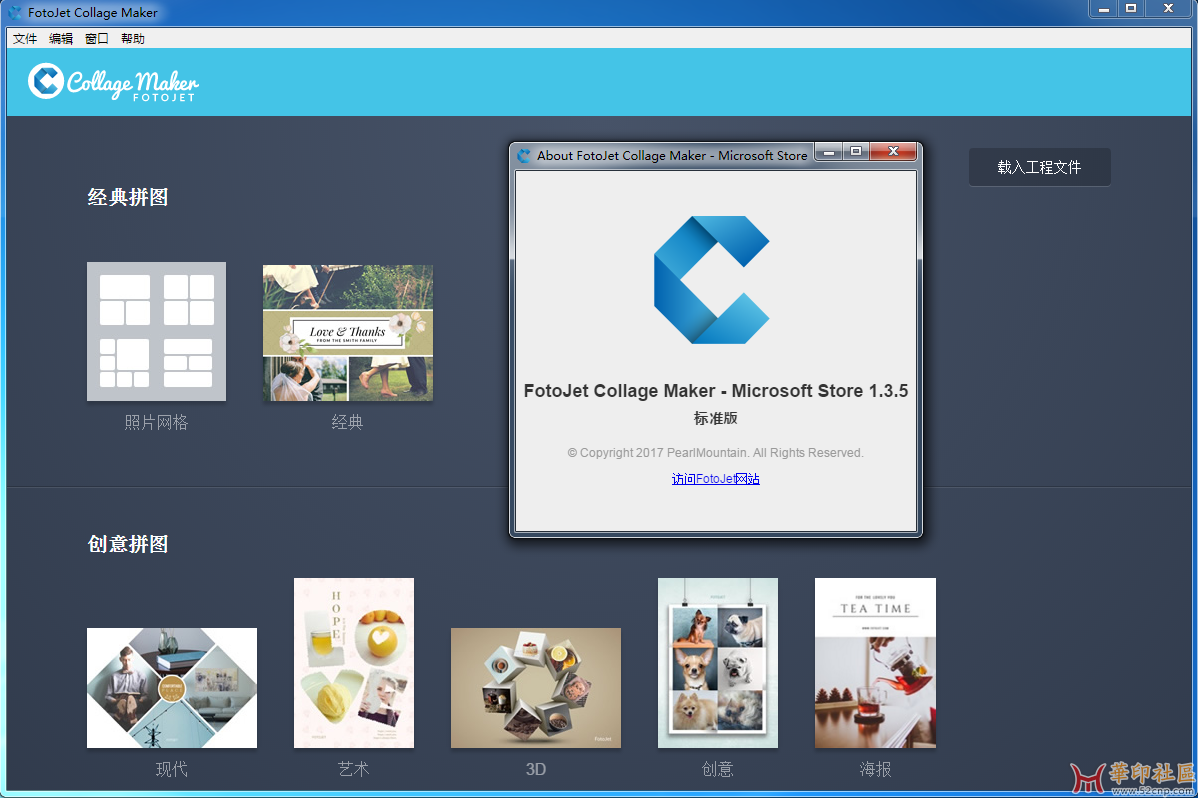Click the 创意 label text
The height and width of the screenshot is (798, 1198).
[x=717, y=769]
